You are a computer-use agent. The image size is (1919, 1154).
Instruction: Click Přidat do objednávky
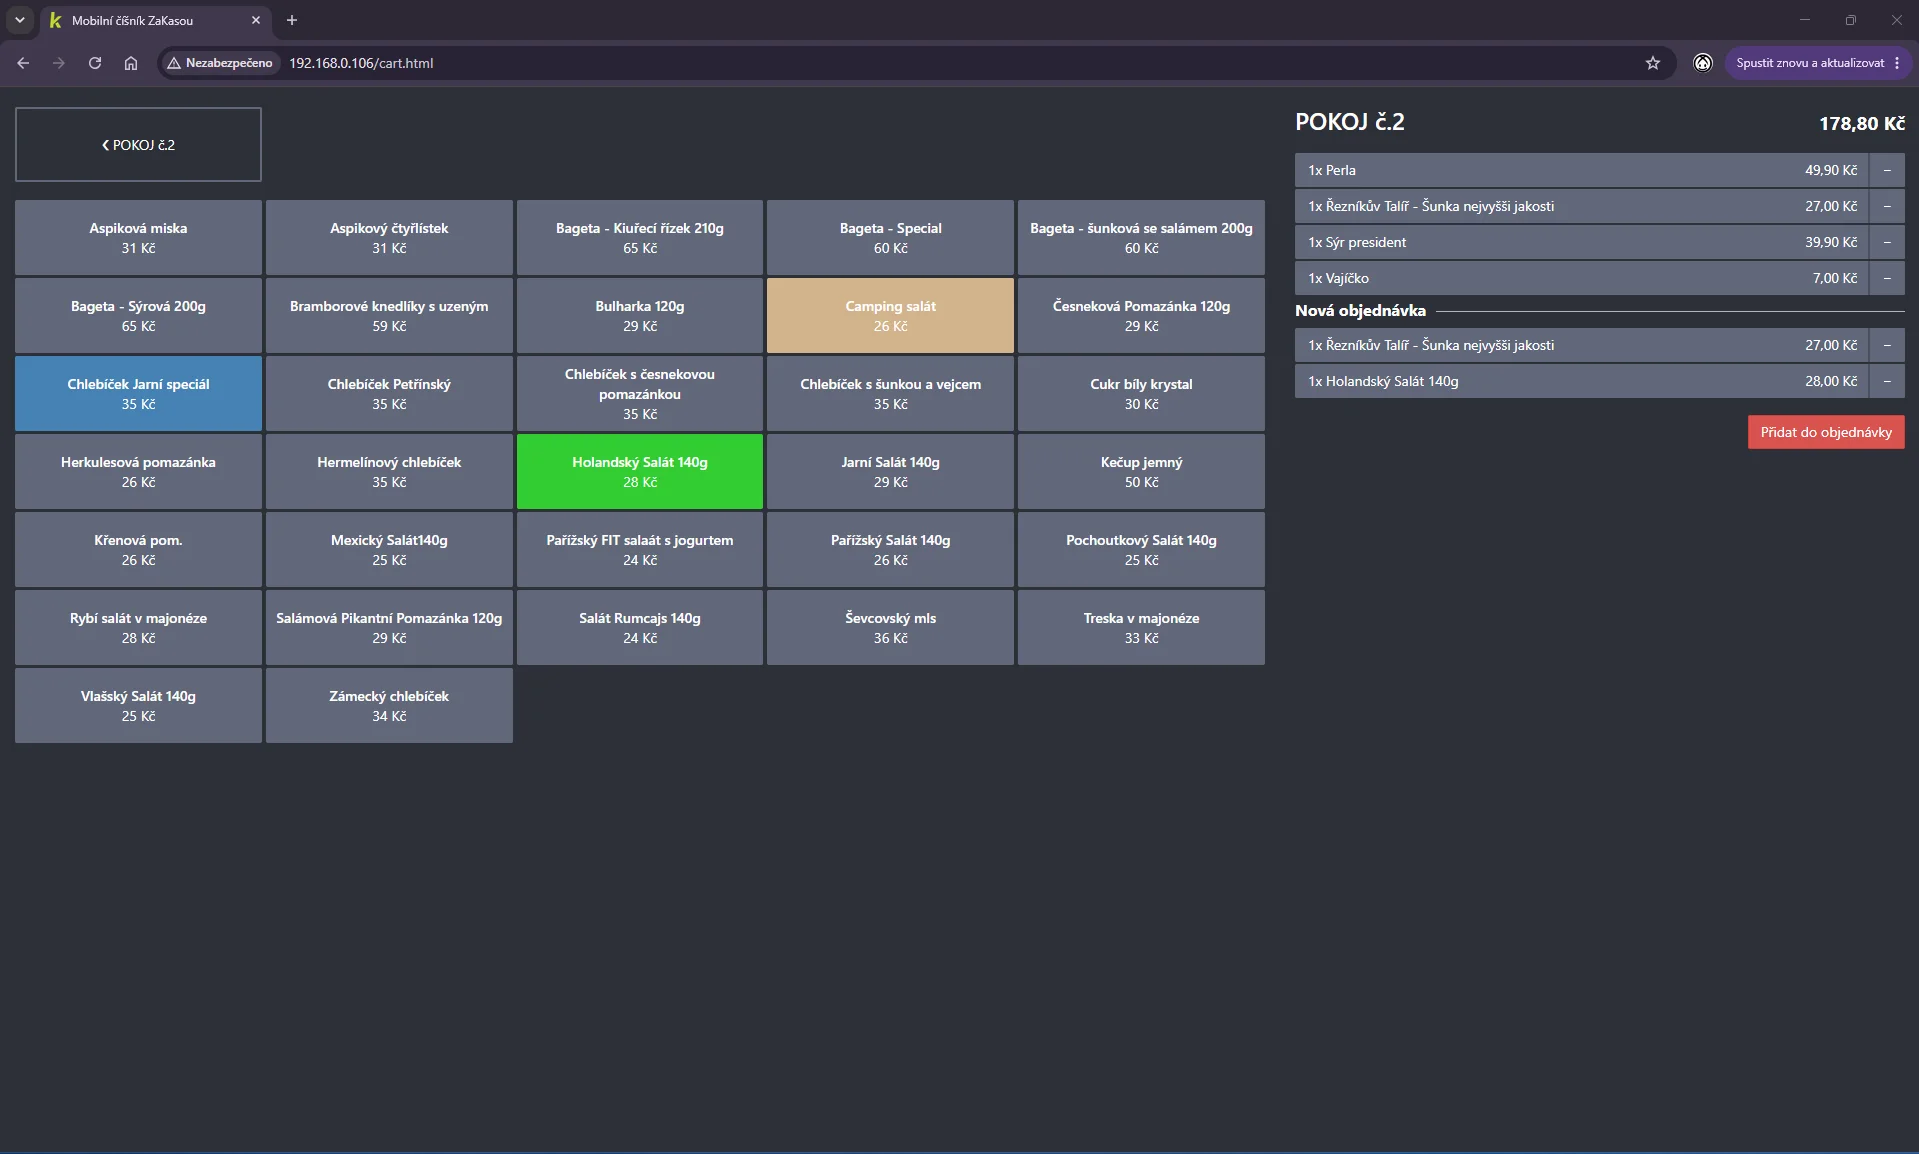tap(1826, 432)
